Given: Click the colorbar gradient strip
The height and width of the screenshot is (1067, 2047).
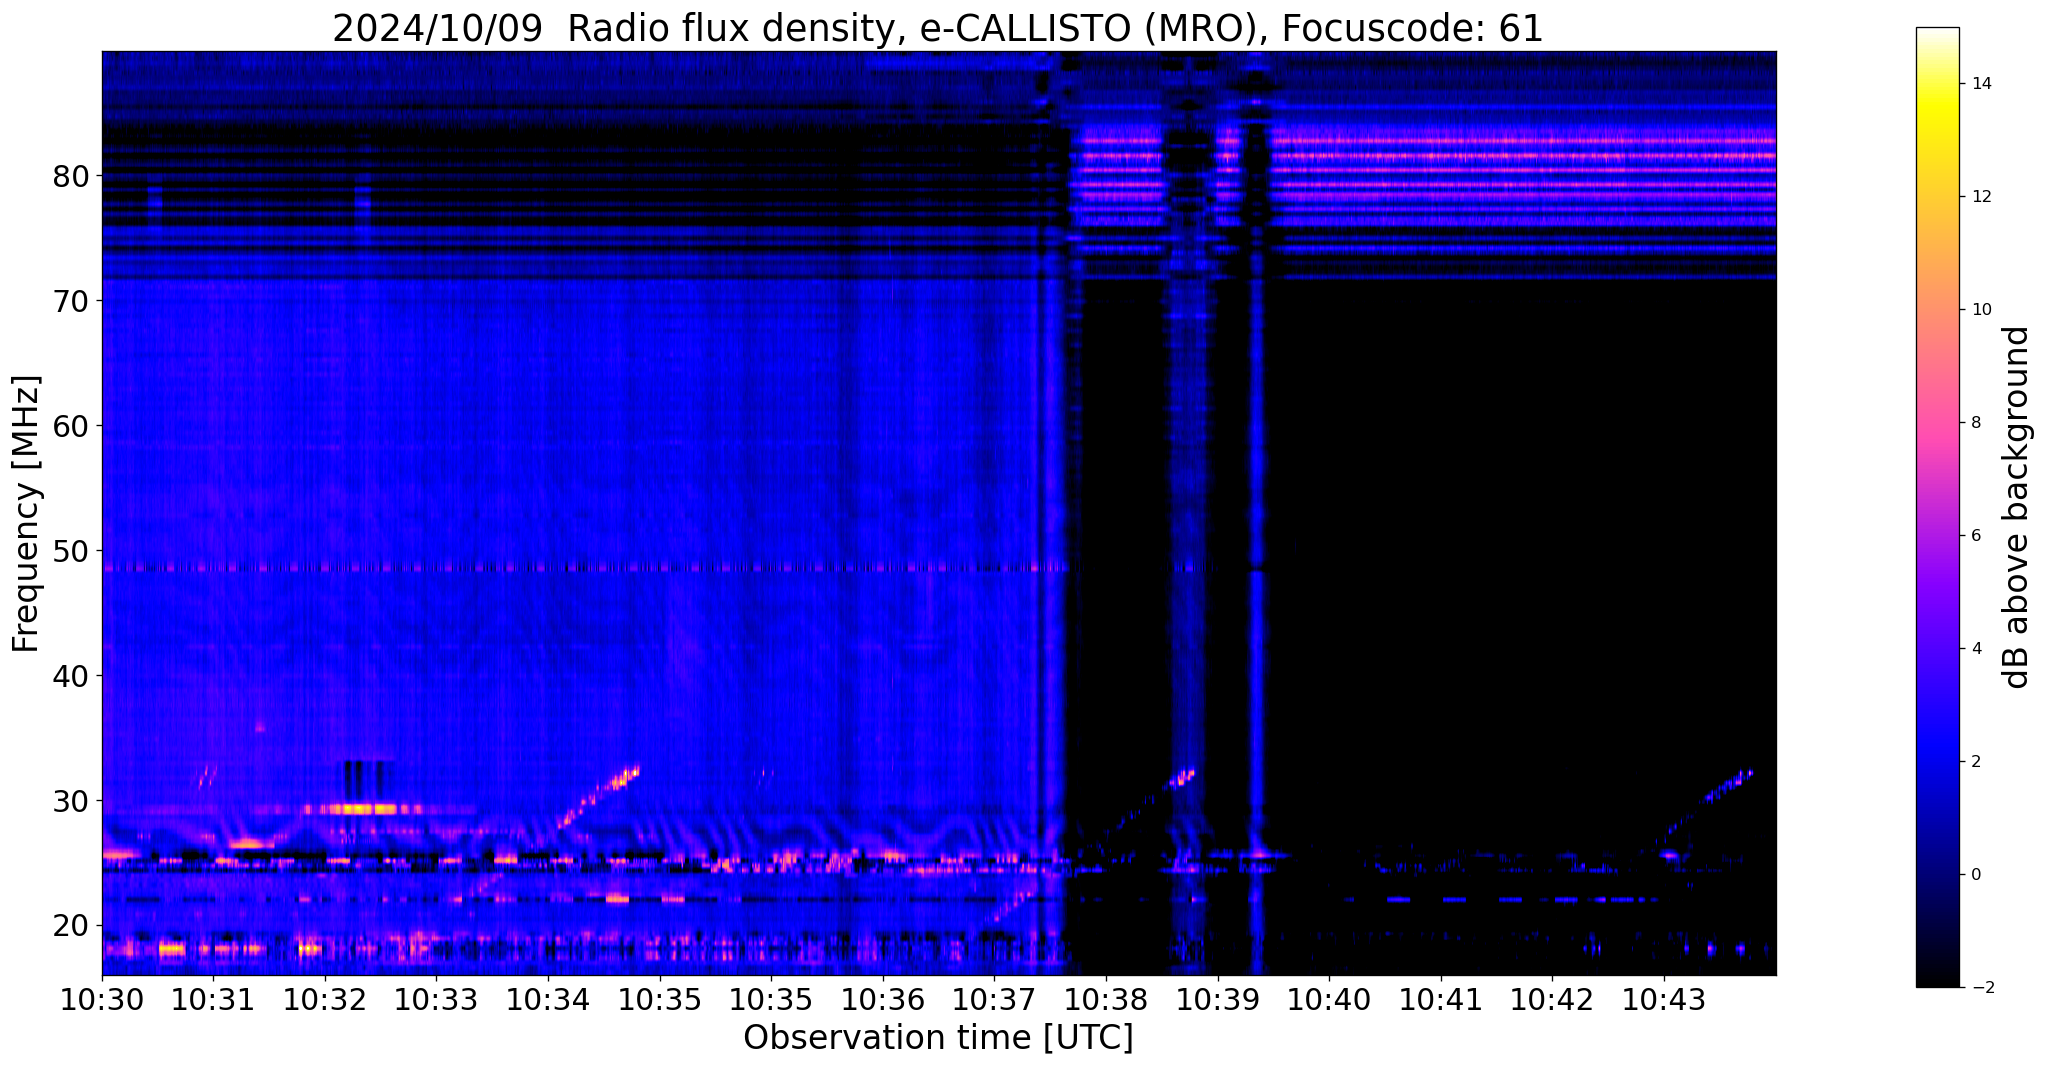Looking at the screenshot, I should click(x=1937, y=507).
